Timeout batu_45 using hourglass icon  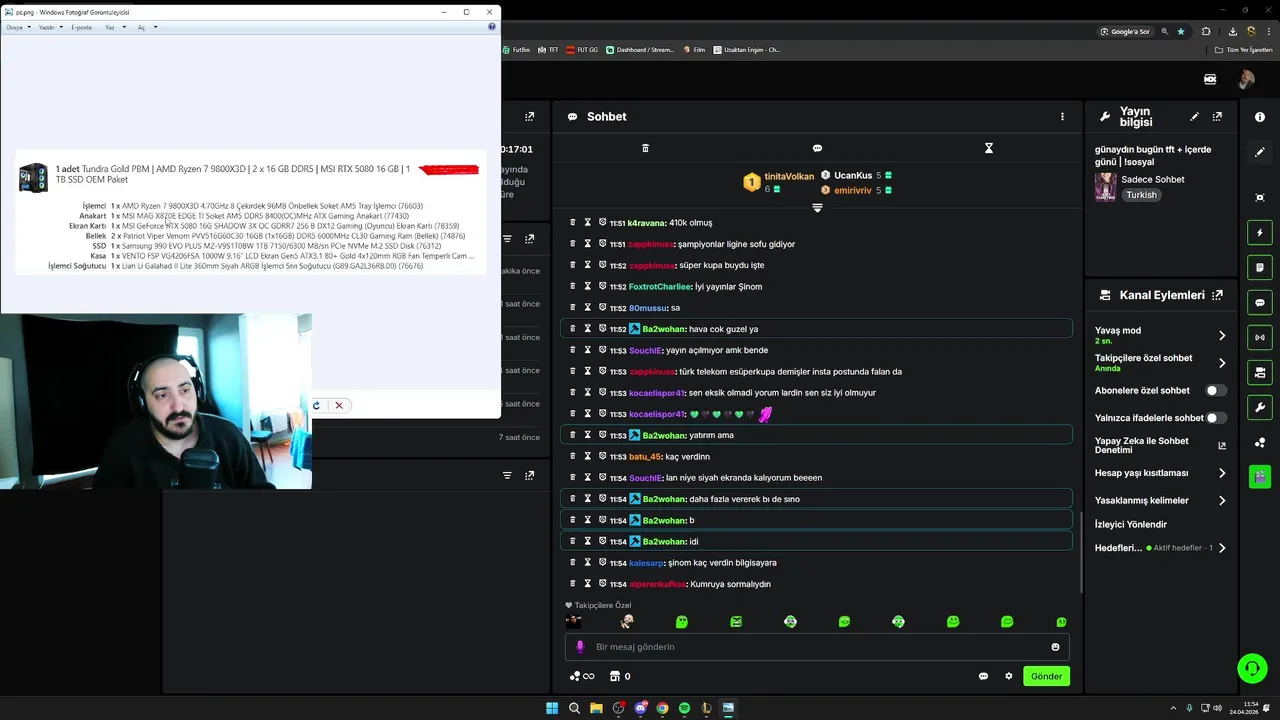(588, 456)
